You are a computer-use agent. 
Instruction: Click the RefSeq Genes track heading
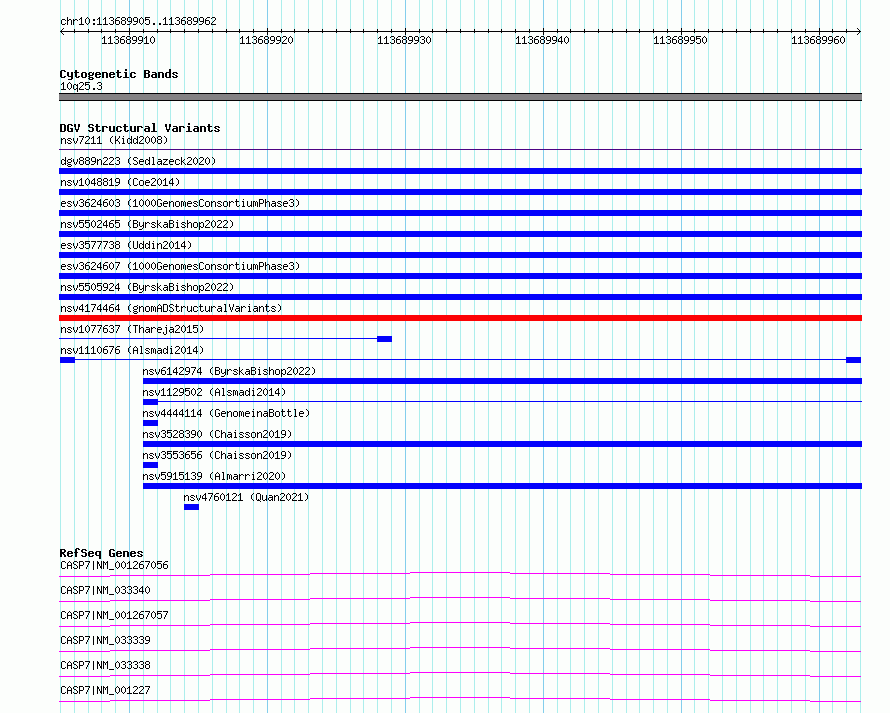(101, 553)
